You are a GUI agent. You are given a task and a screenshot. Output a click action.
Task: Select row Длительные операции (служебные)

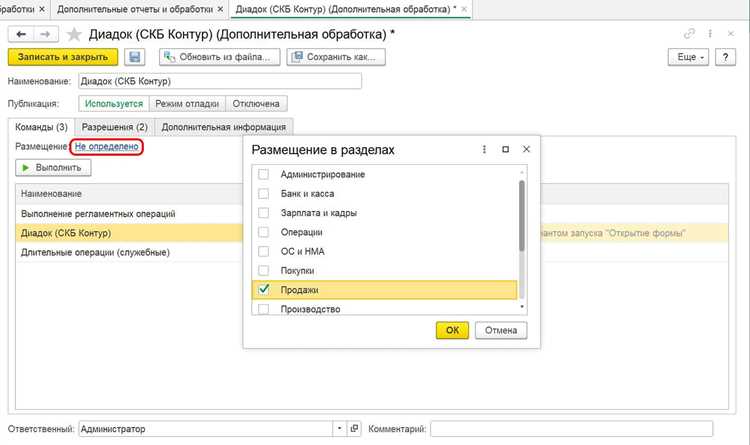click(x=129, y=252)
